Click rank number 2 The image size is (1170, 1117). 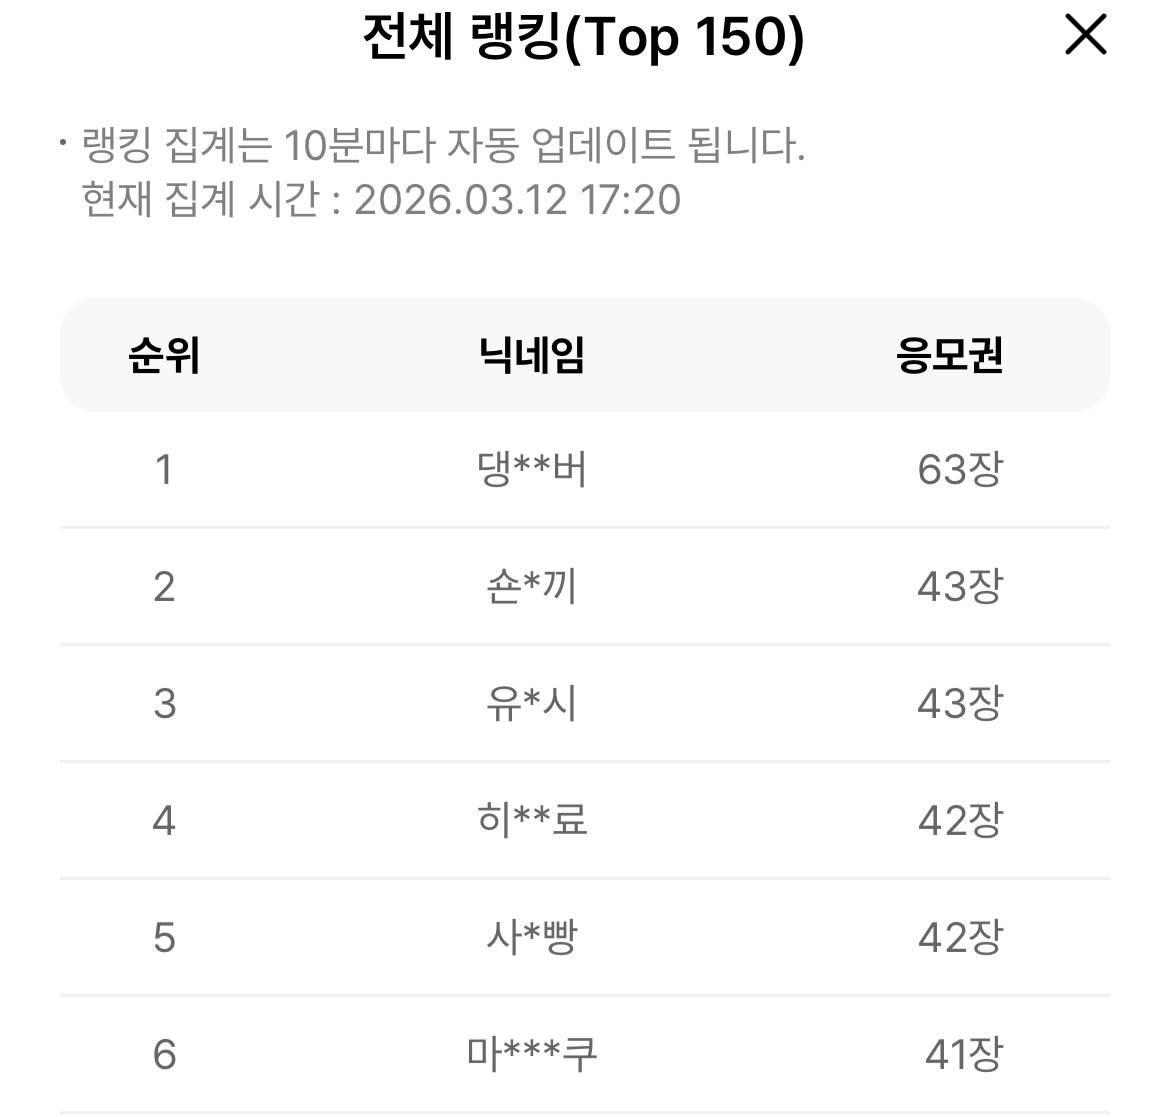[164, 586]
